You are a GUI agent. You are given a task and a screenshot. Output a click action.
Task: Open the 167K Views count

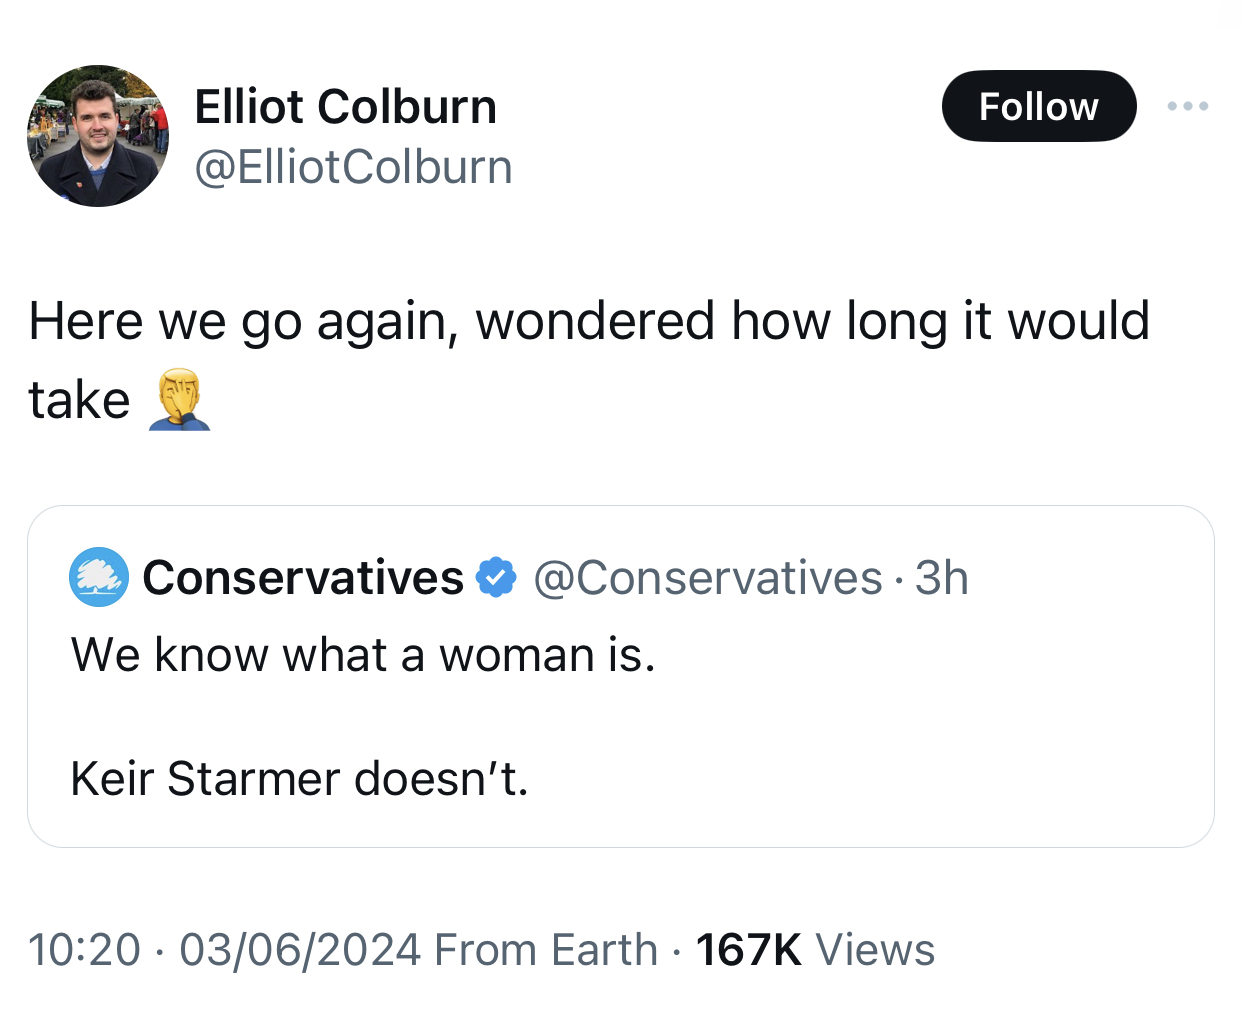tap(815, 950)
